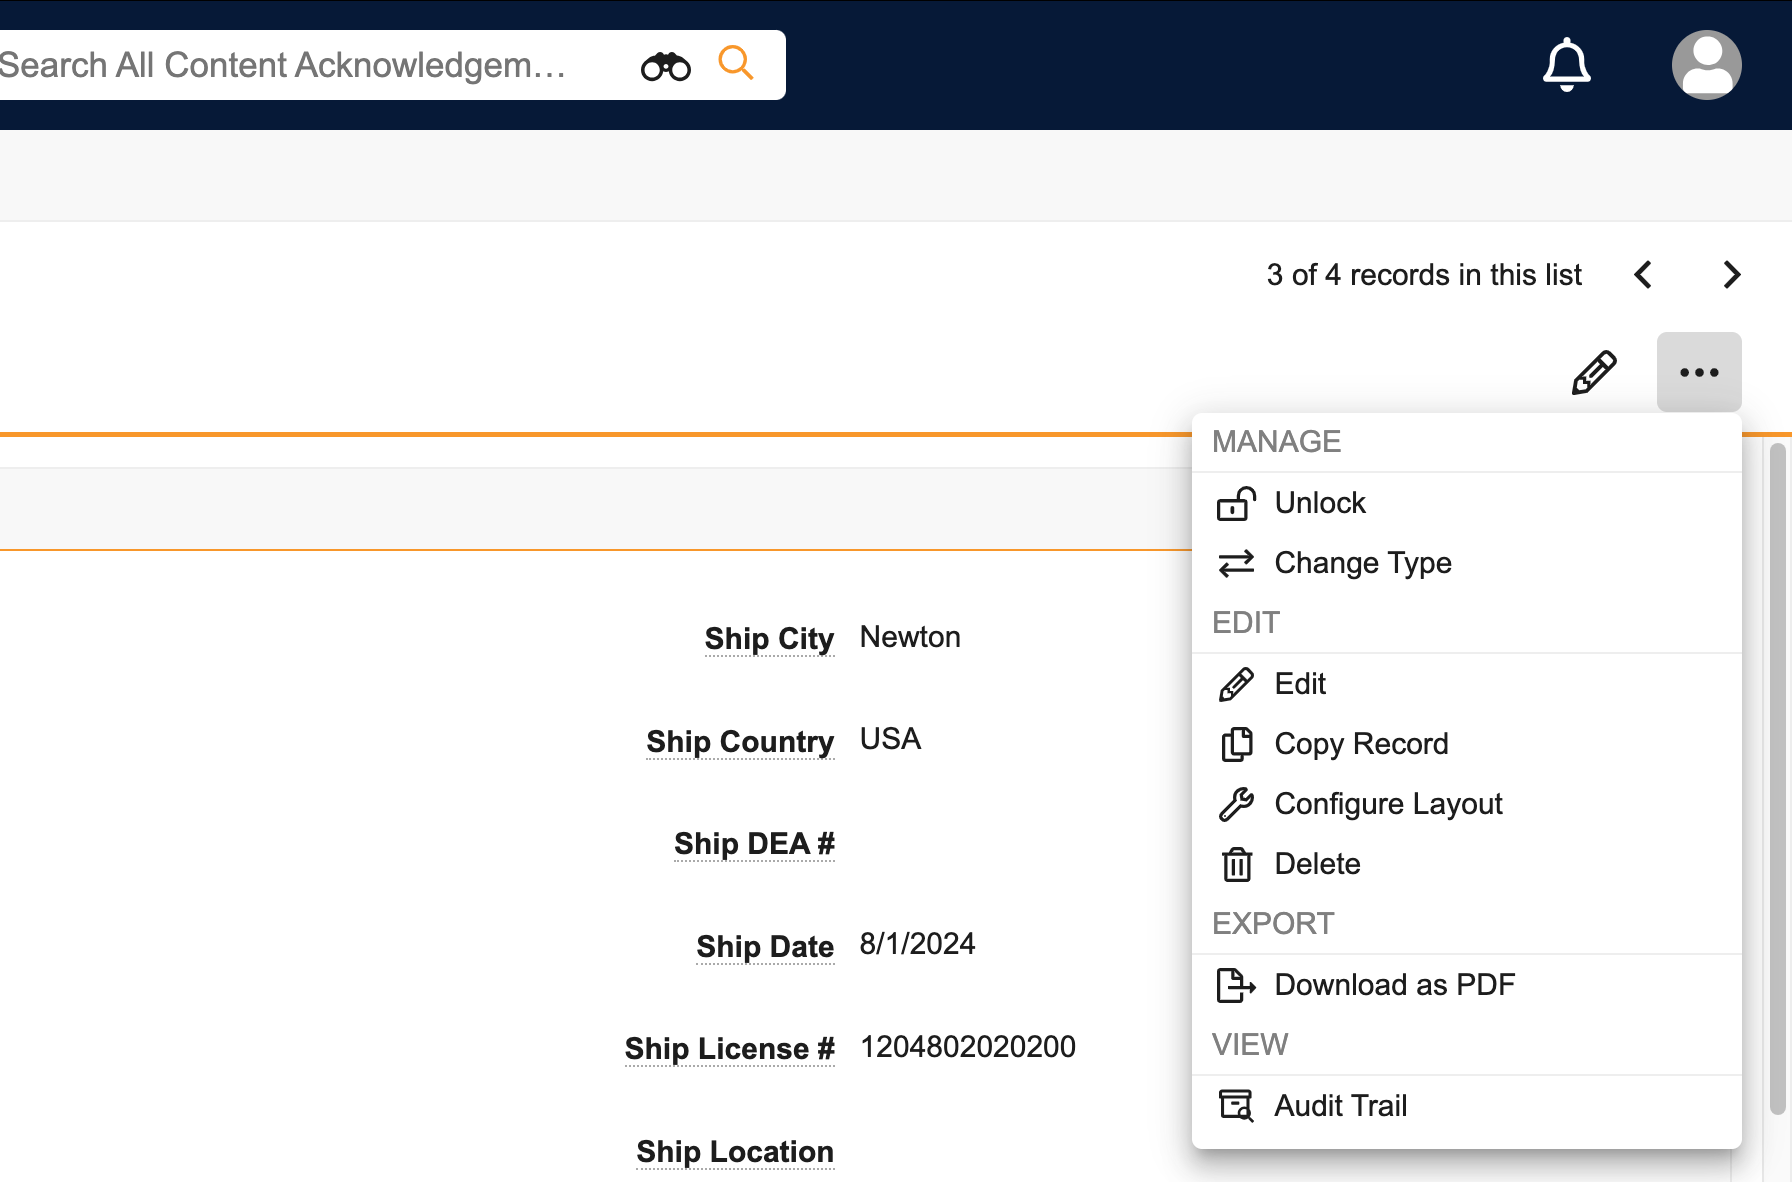Go to the previous record arrow
Screen dimensions: 1792x1182
coord(1643,275)
